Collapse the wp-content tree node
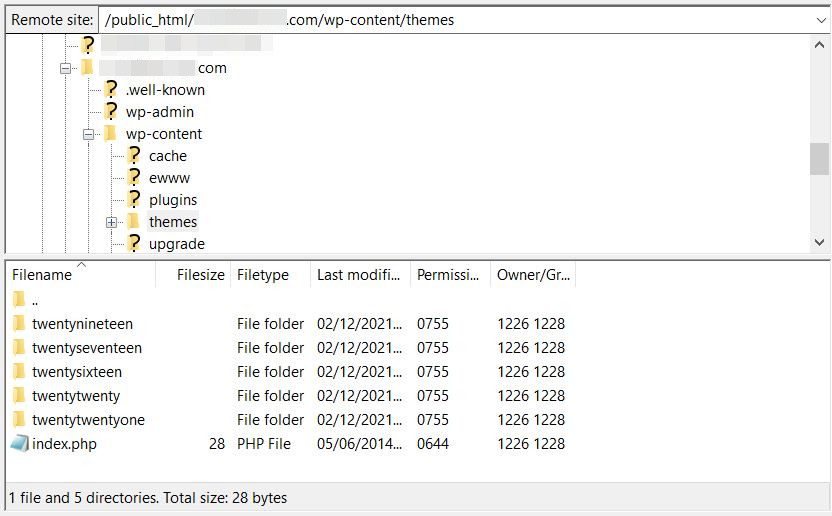This screenshot has width=832, height=516. click(x=88, y=134)
